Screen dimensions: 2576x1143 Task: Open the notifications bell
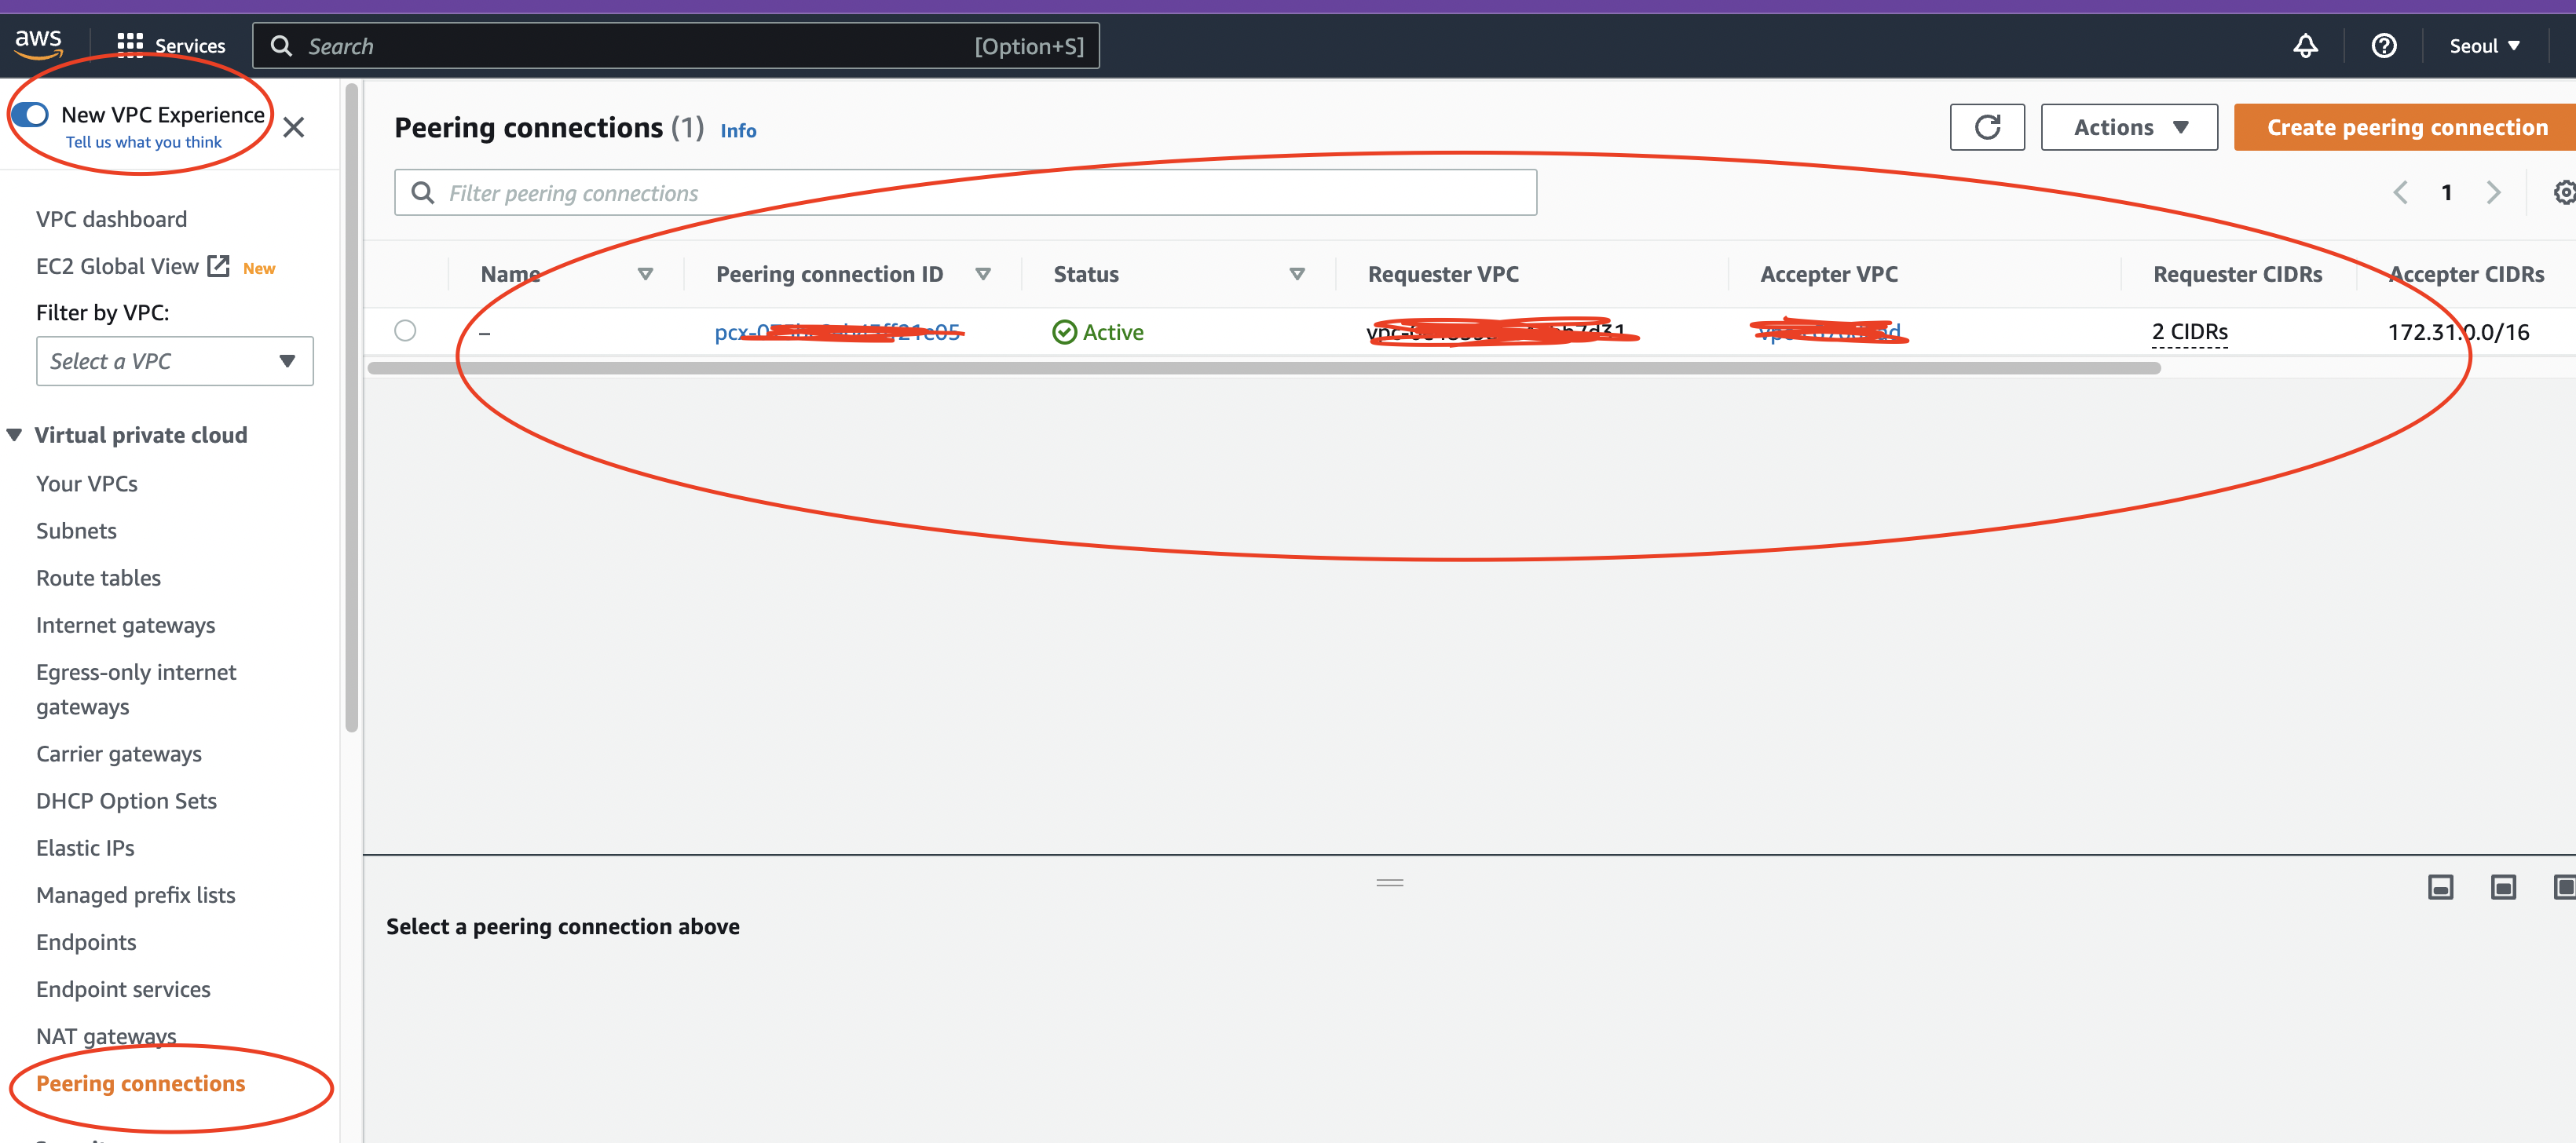tap(2304, 46)
